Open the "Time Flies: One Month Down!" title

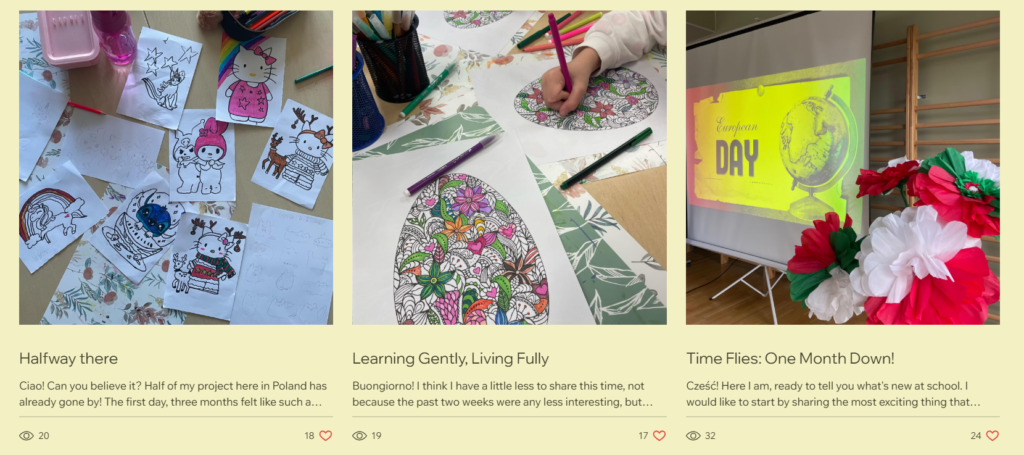[790, 358]
